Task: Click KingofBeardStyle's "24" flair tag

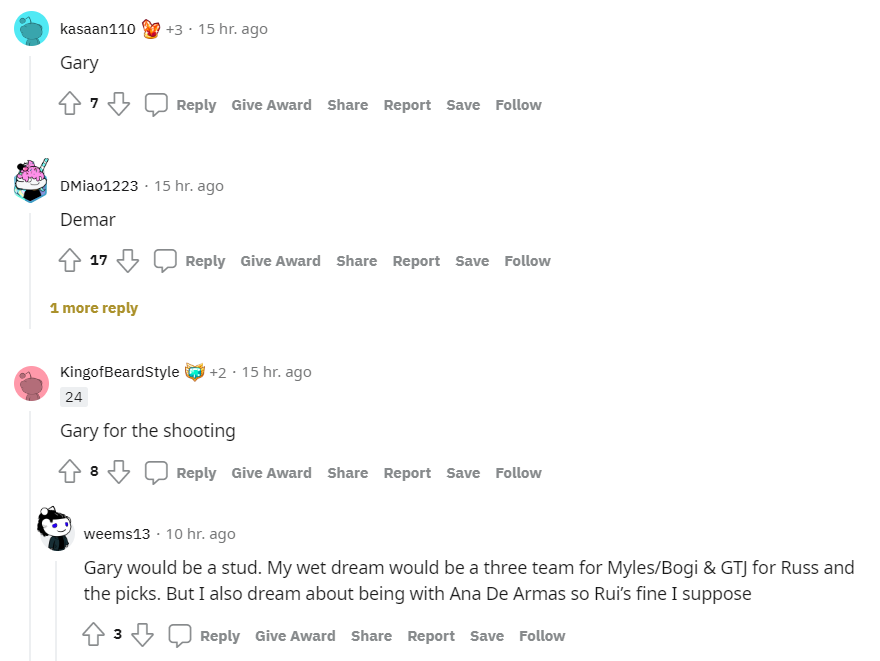Action: pyautogui.click(x=74, y=397)
